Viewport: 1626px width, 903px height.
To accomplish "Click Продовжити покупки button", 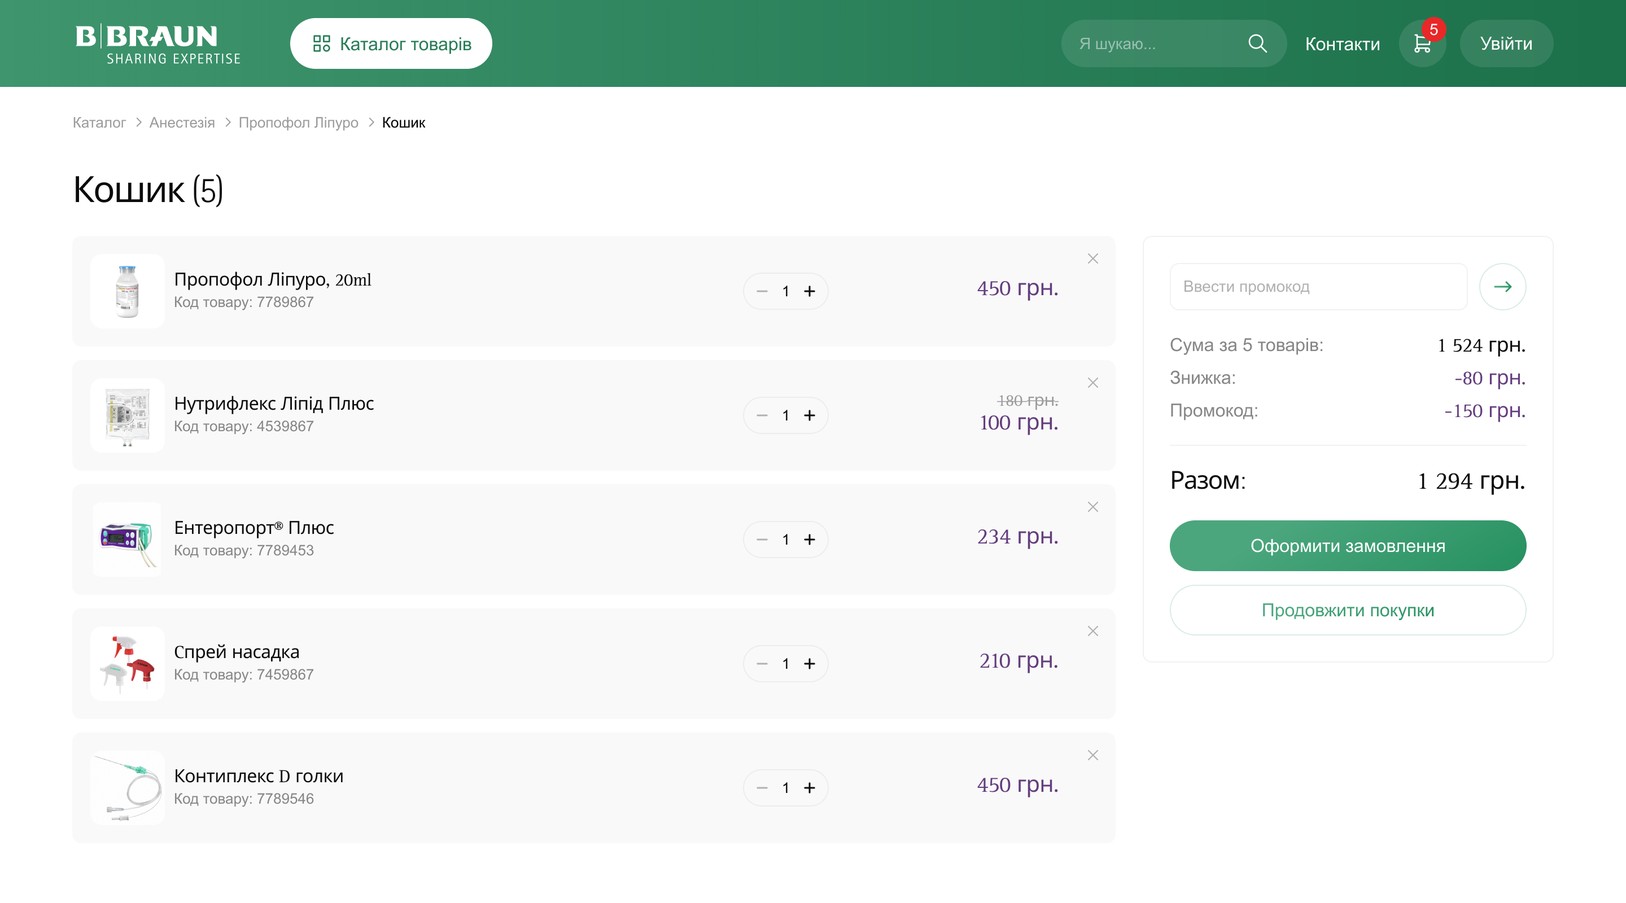I will 1348,610.
